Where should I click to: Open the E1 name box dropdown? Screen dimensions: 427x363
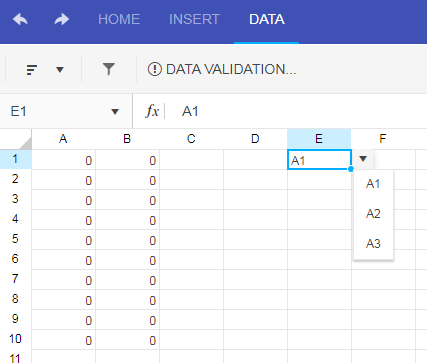pyautogui.click(x=115, y=111)
